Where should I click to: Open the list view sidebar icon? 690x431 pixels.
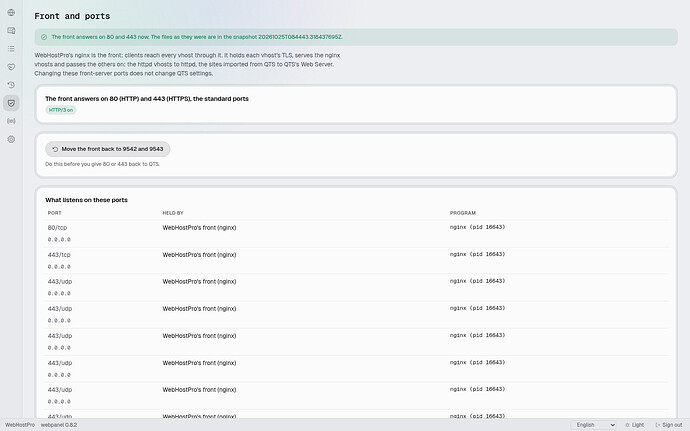(x=11, y=48)
